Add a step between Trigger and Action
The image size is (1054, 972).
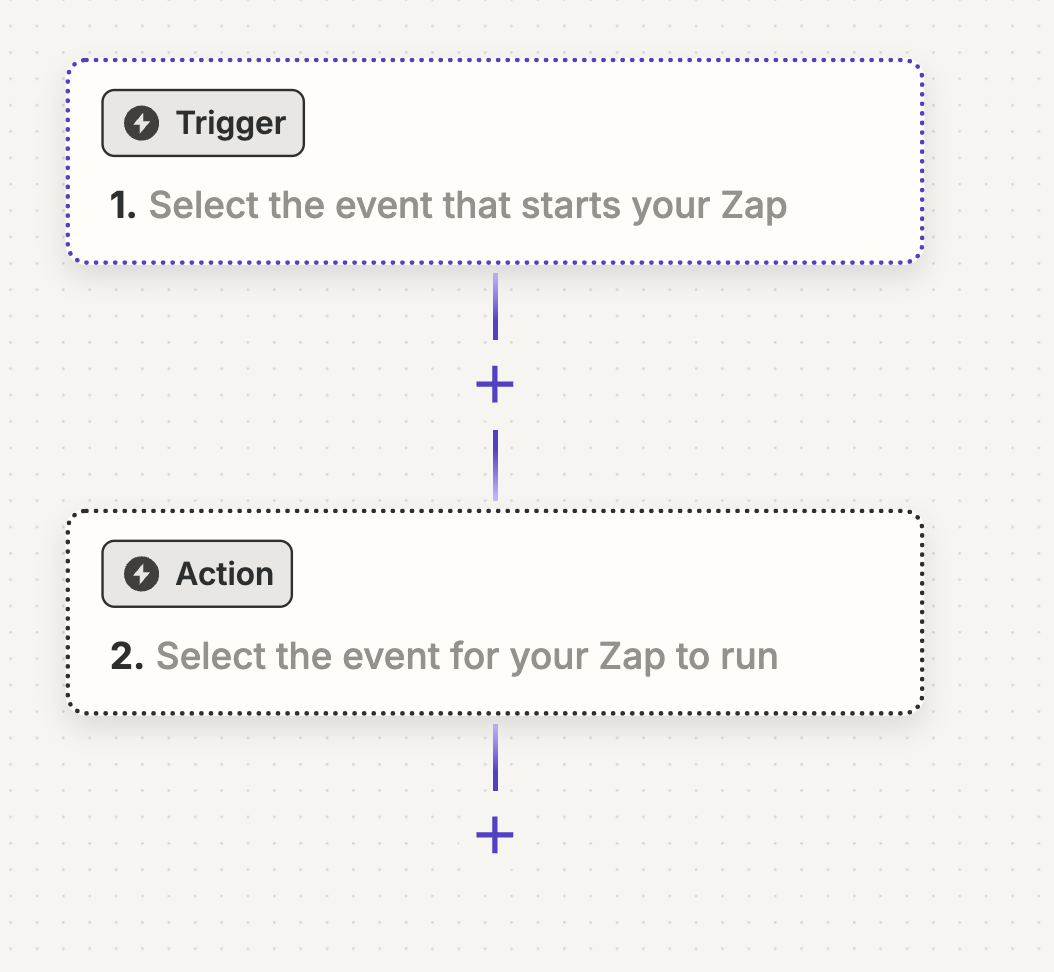click(495, 384)
